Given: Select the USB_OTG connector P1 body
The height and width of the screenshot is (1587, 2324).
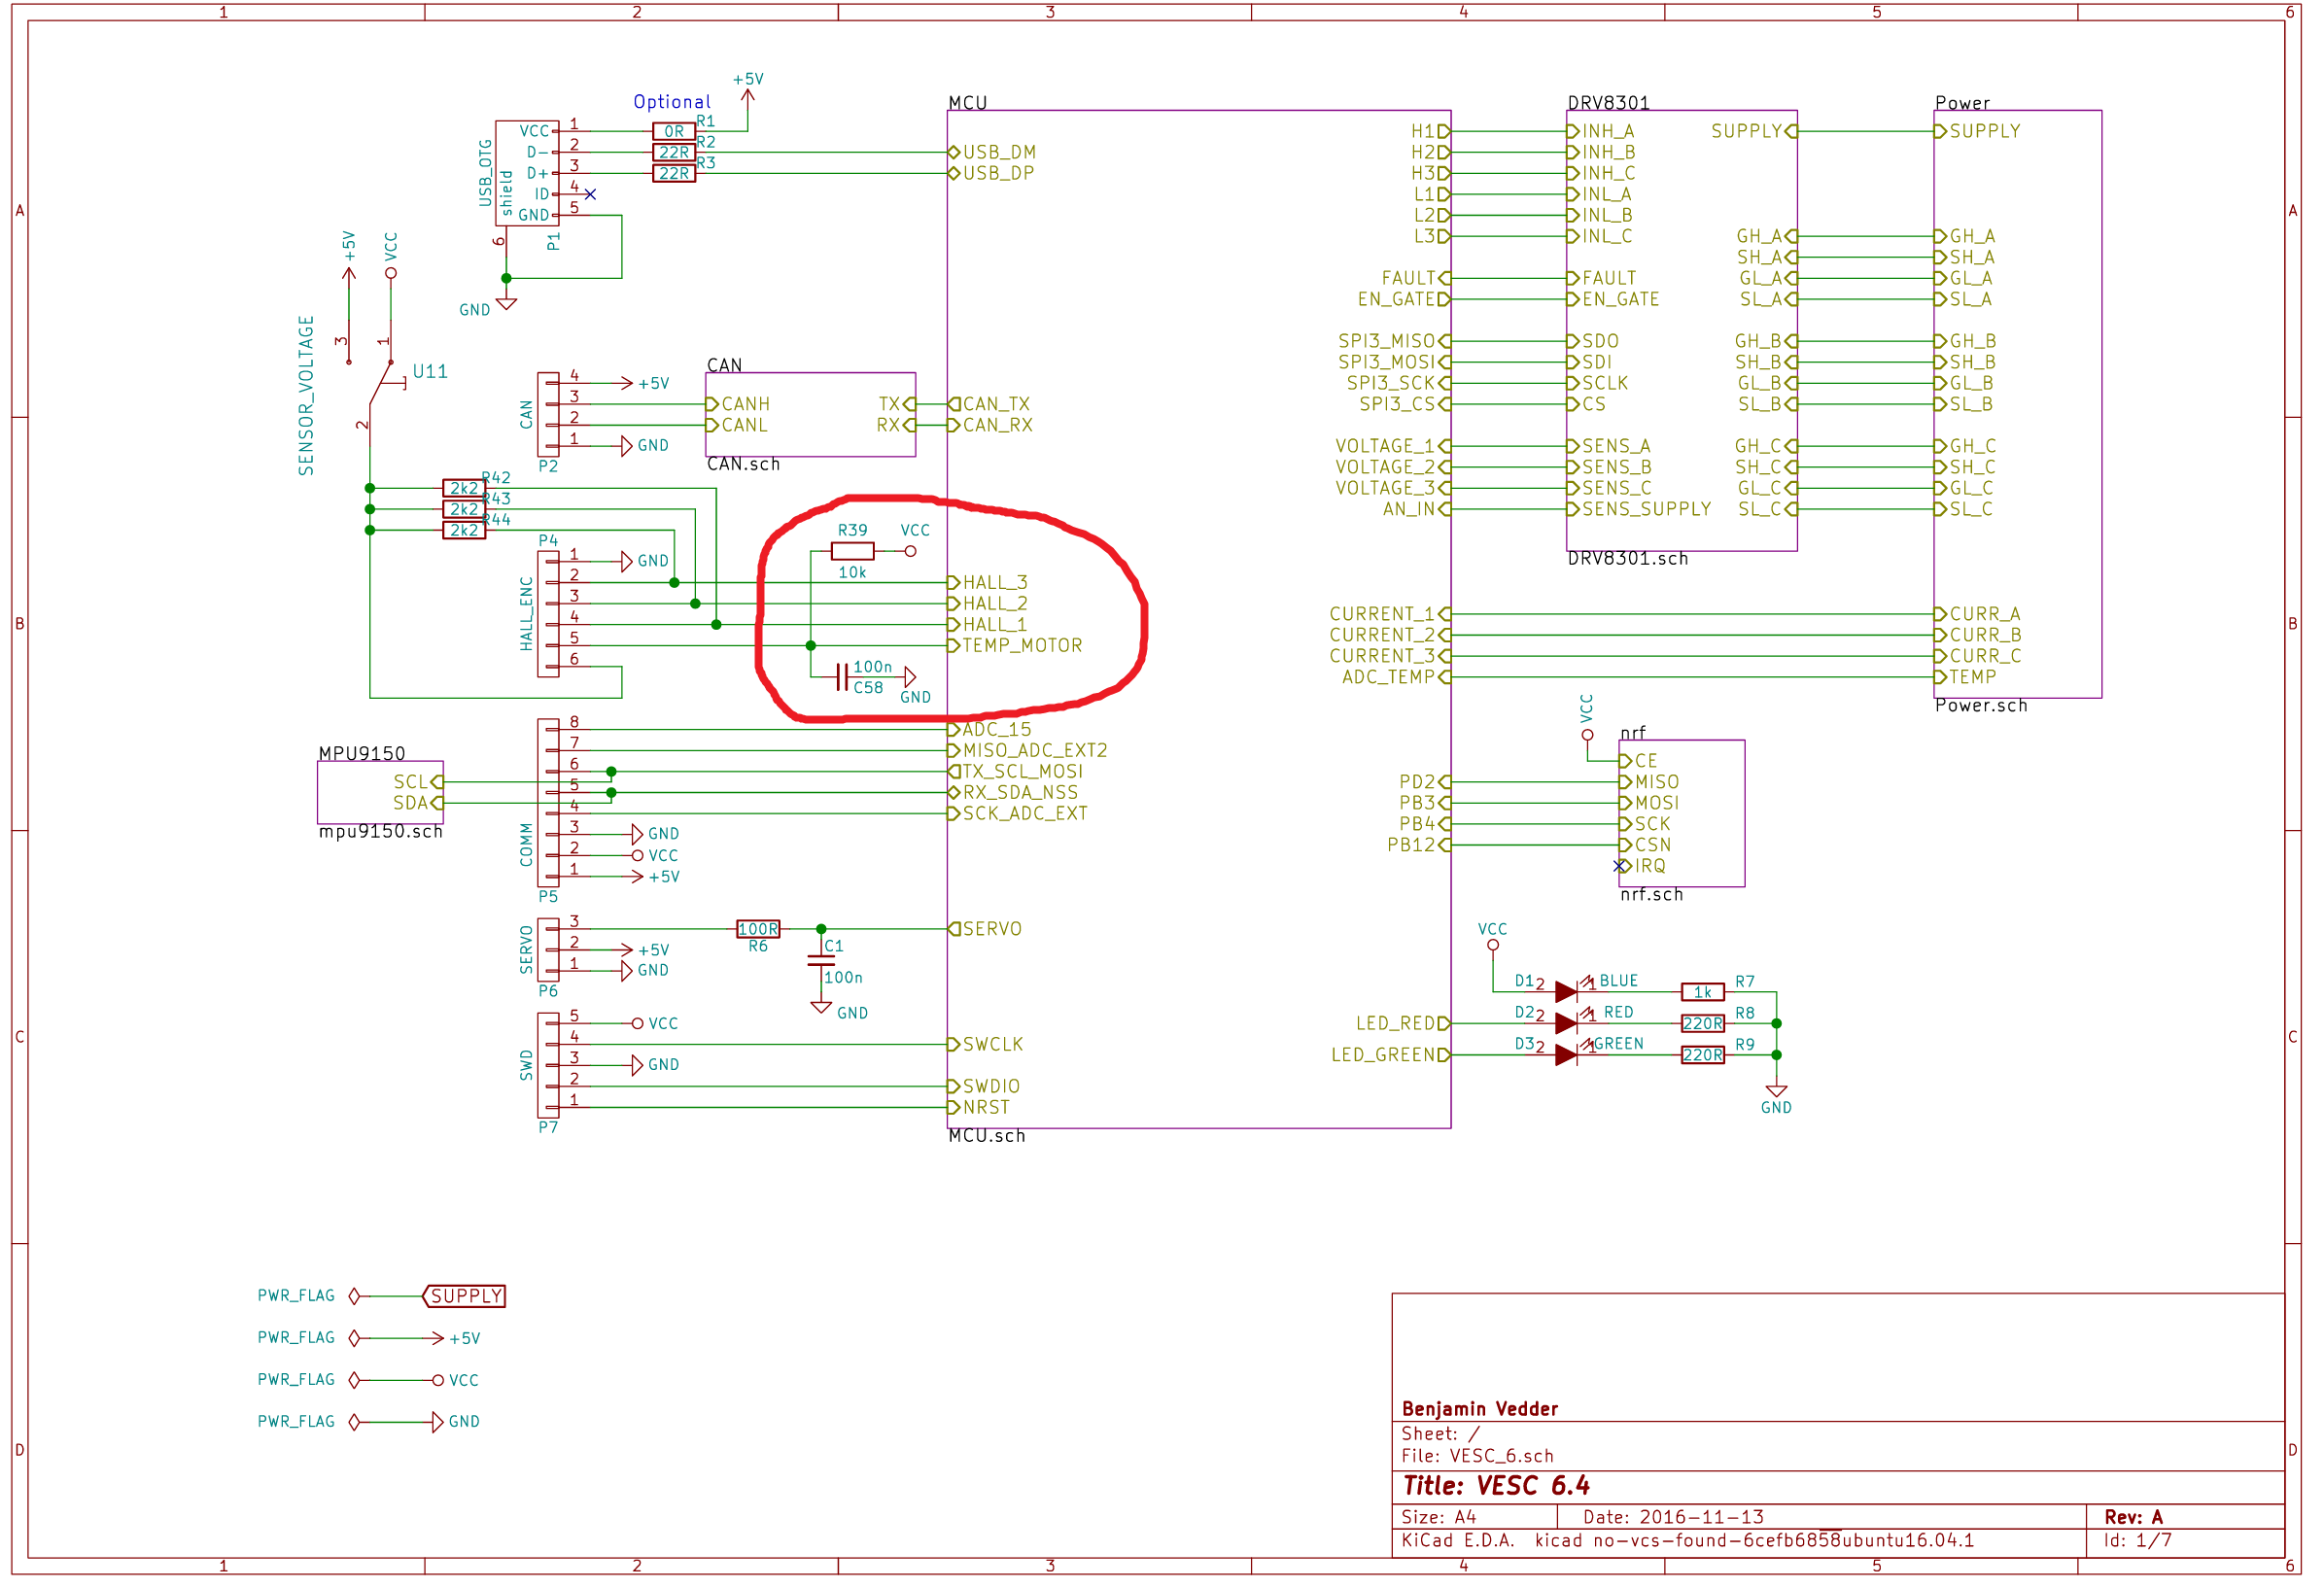Looking at the screenshot, I should coord(527,173).
